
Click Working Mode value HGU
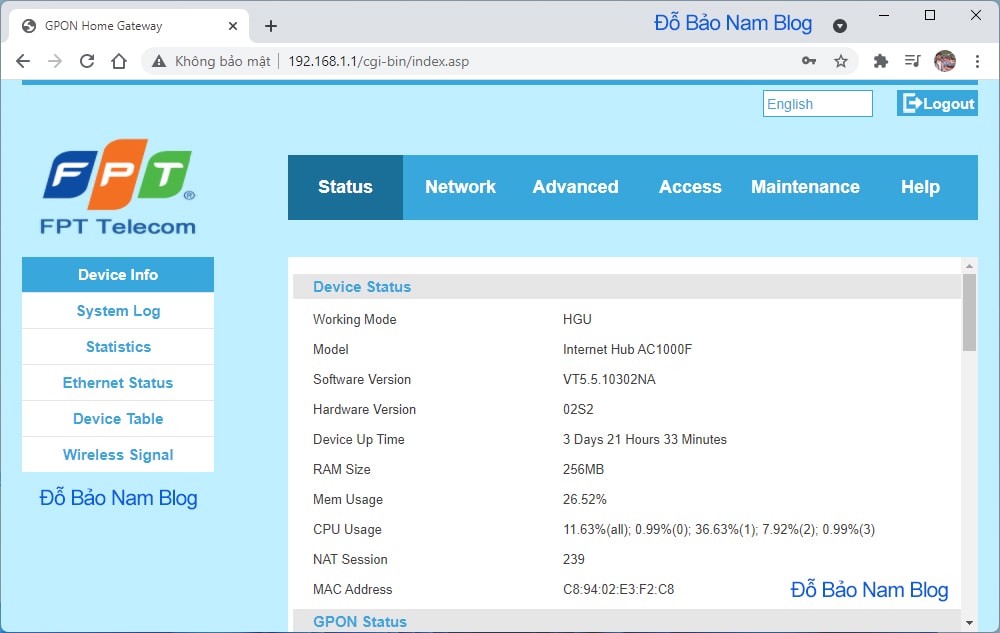pyautogui.click(x=577, y=319)
